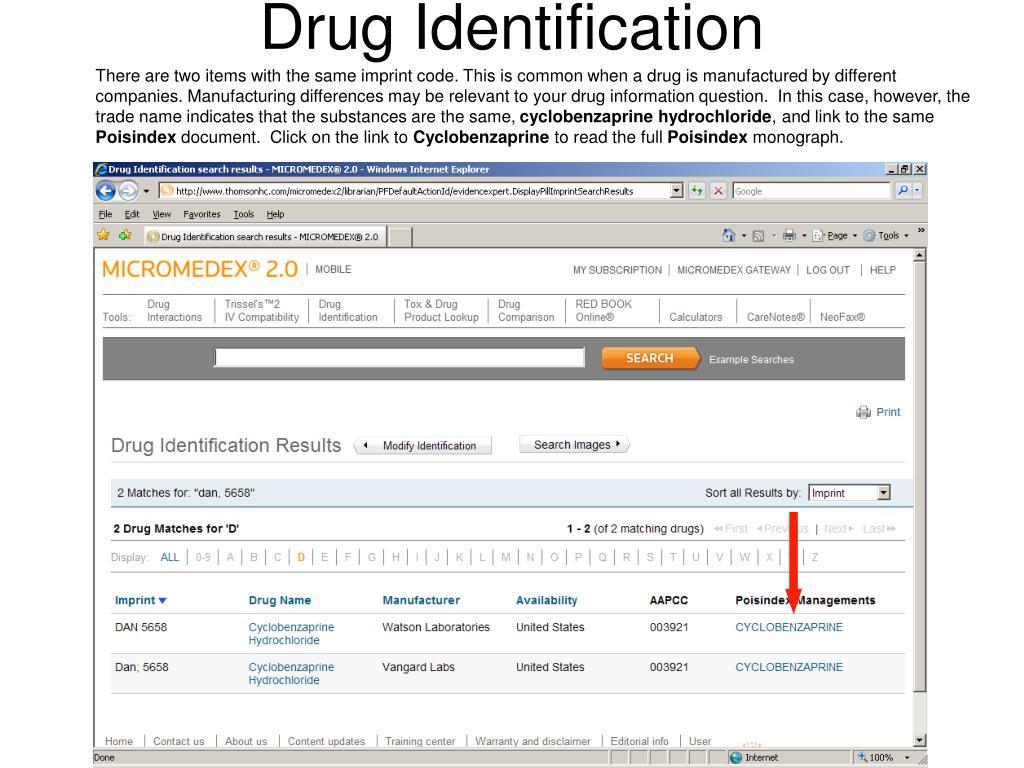Open the Favorites menu
The width and height of the screenshot is (1024, 768).
202,214
